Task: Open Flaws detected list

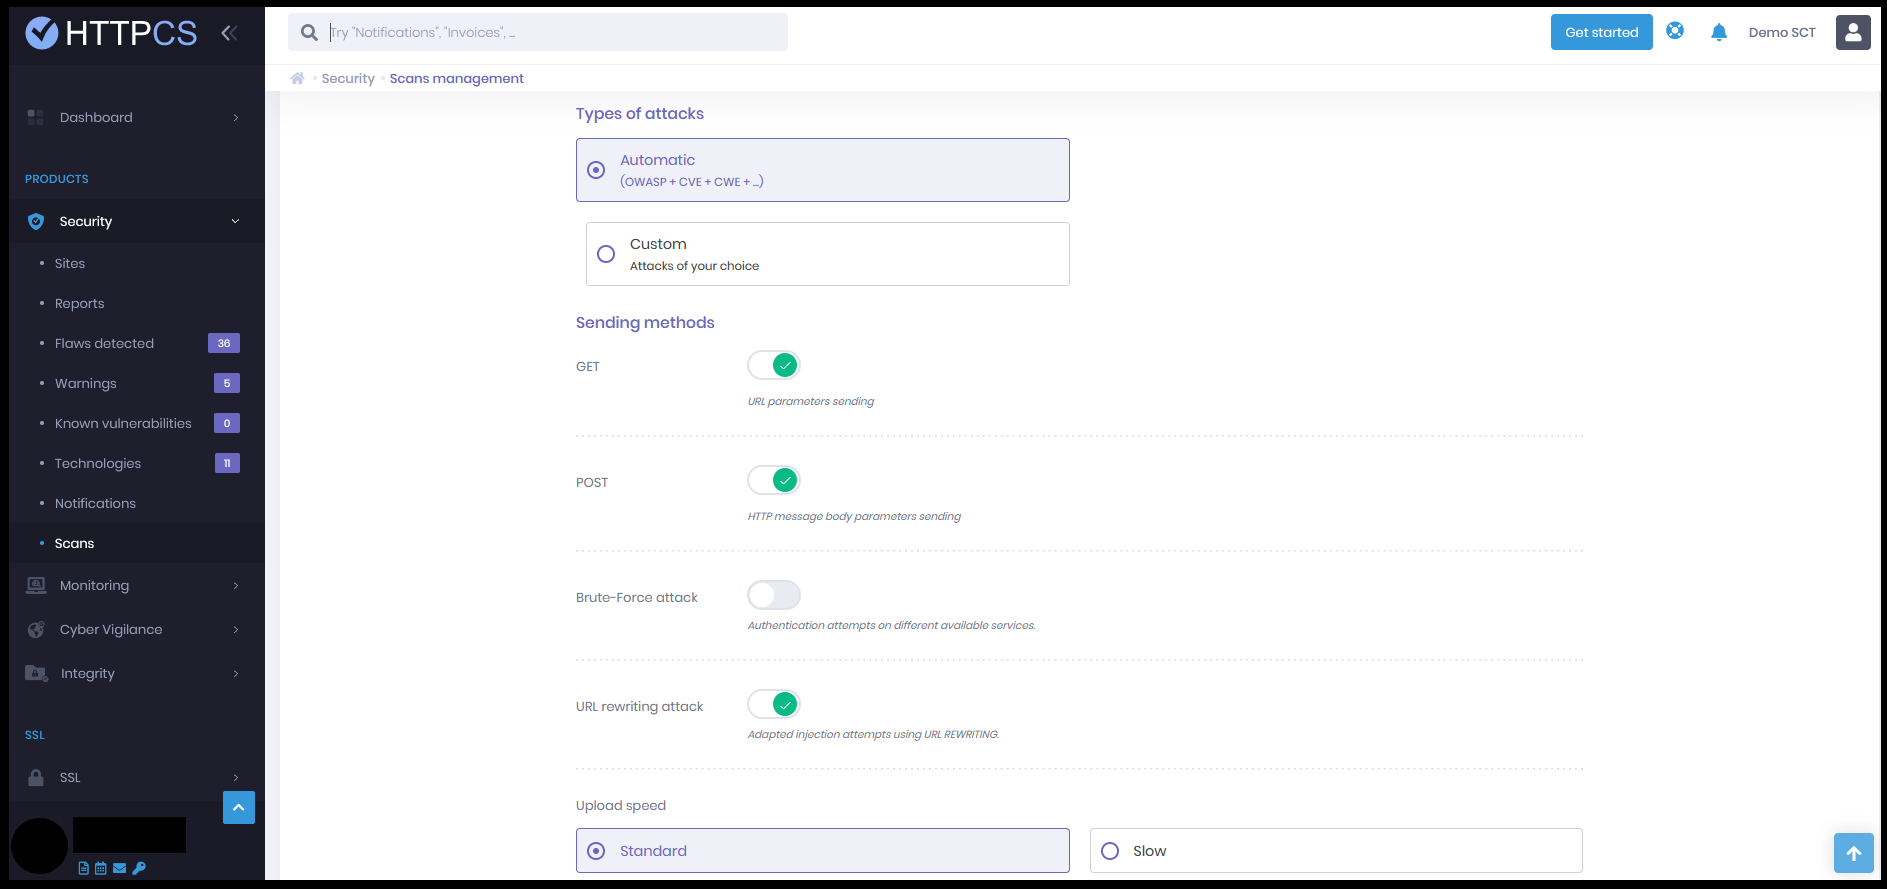Action: [x=104, y=343]
